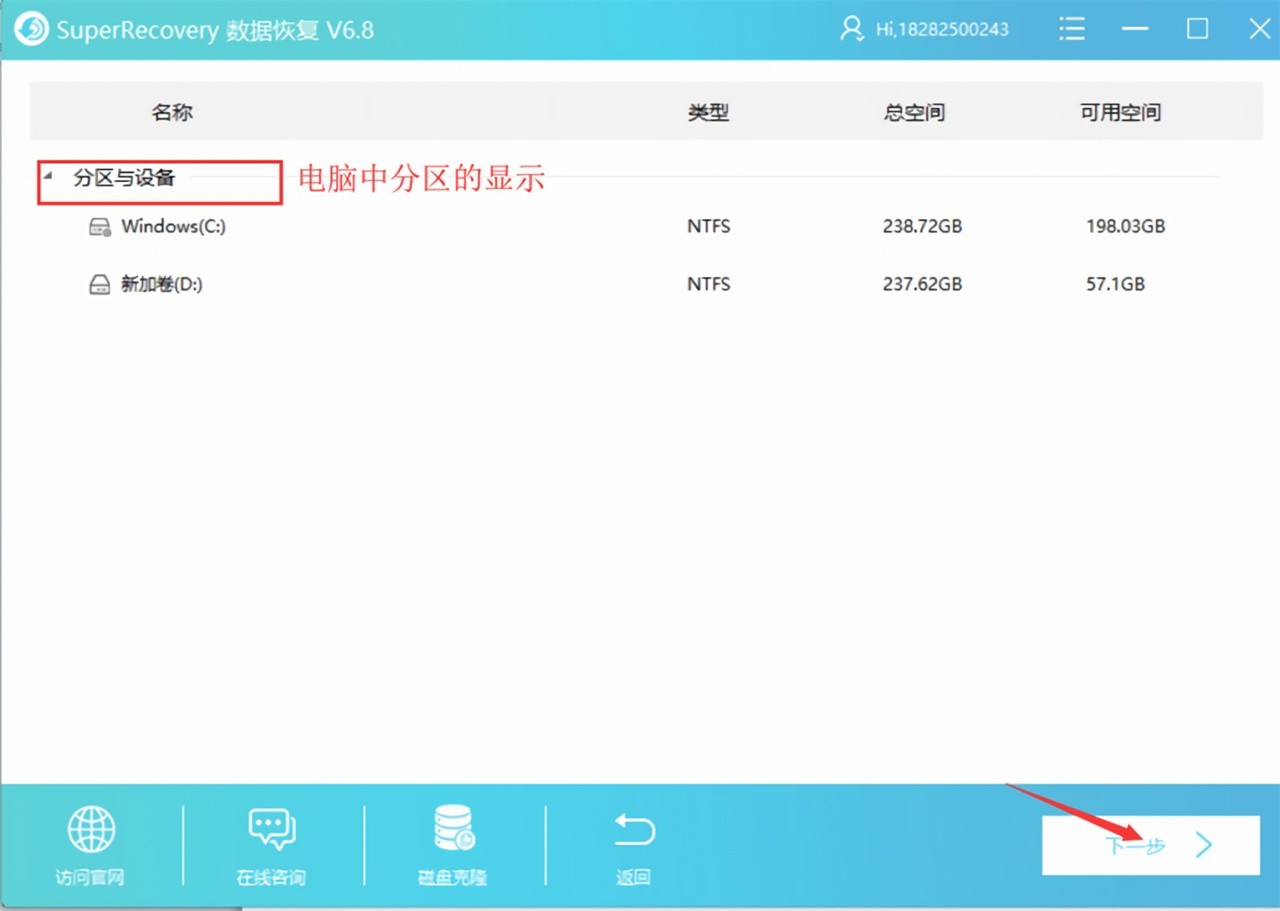Collapse the 分区与设备 tree triangle
This screenshot has width=1280, height=911.
click(47, 176)
